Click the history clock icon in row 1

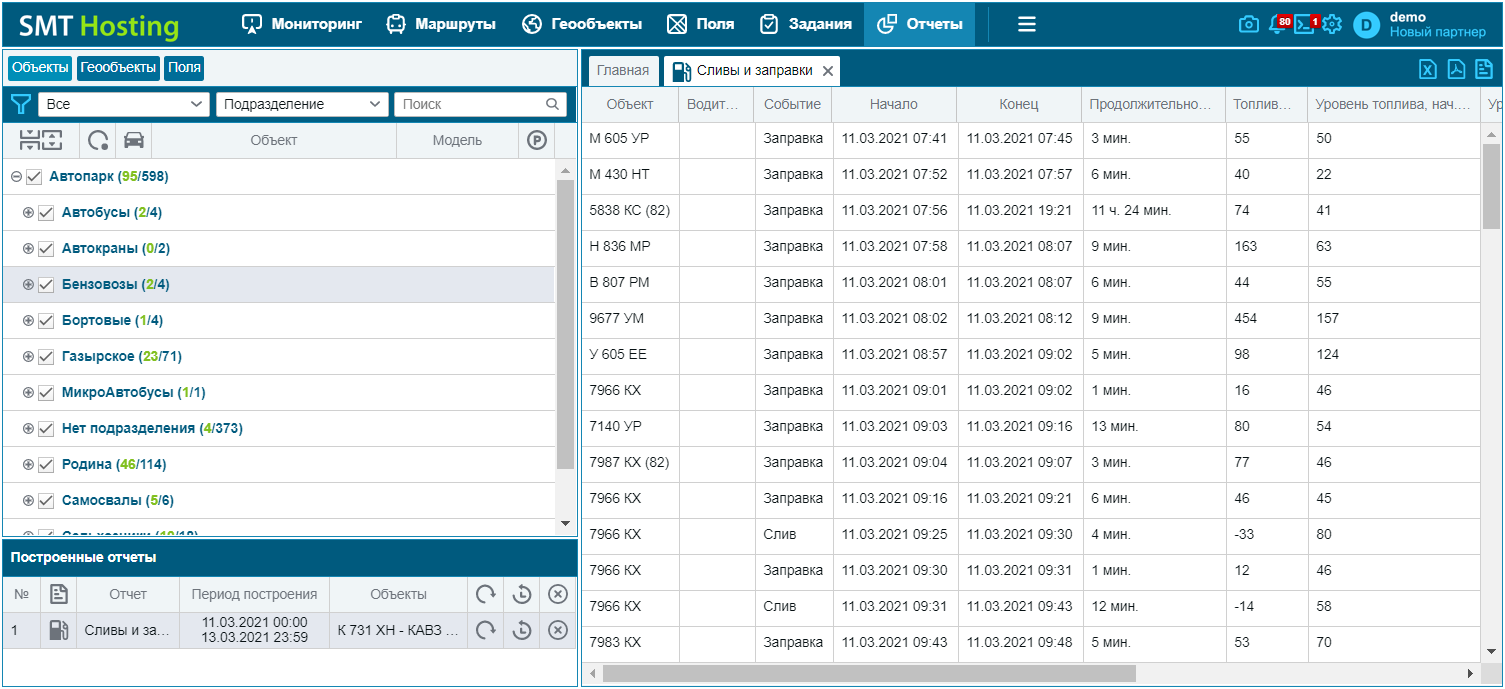point(522,630)
